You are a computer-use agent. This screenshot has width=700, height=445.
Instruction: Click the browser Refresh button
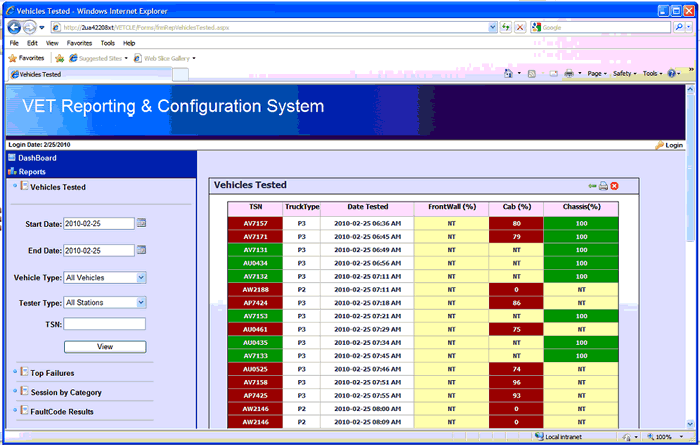(x=506, y=27)
